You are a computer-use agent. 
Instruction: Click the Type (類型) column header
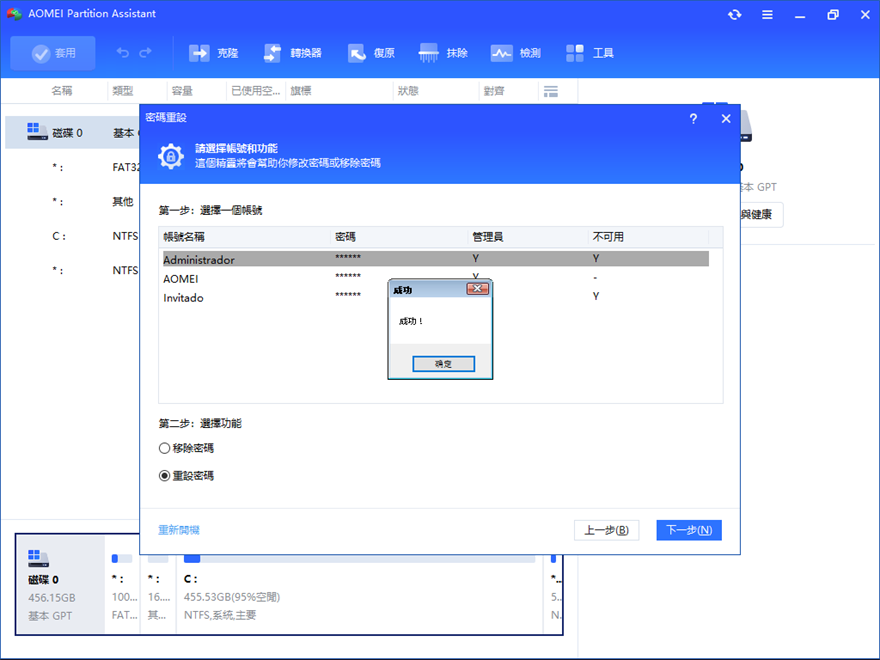click(x=123, y=91)
